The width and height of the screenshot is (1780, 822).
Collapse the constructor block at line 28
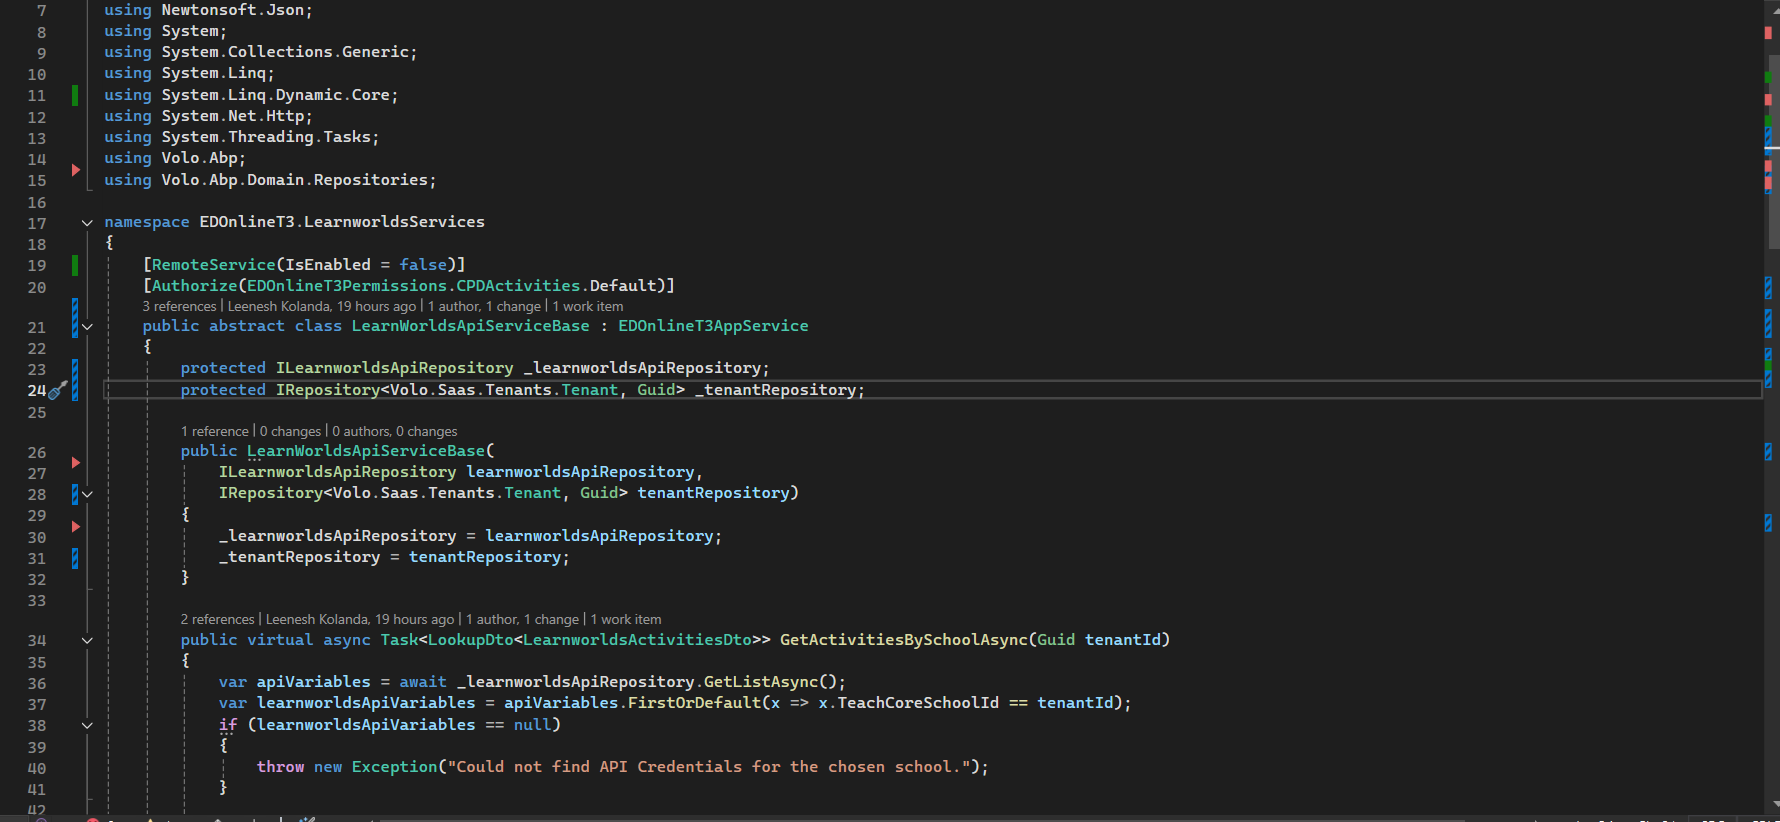(87, 494)
